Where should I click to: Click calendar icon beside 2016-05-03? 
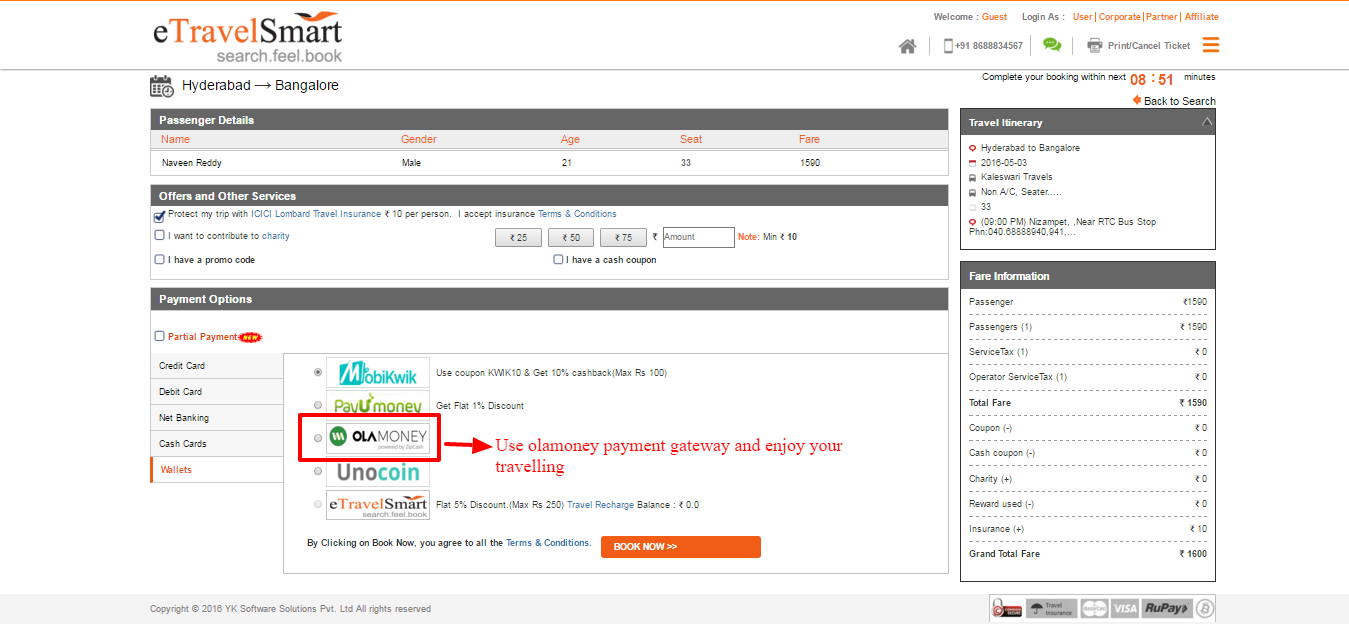click(x=973, y=163)
